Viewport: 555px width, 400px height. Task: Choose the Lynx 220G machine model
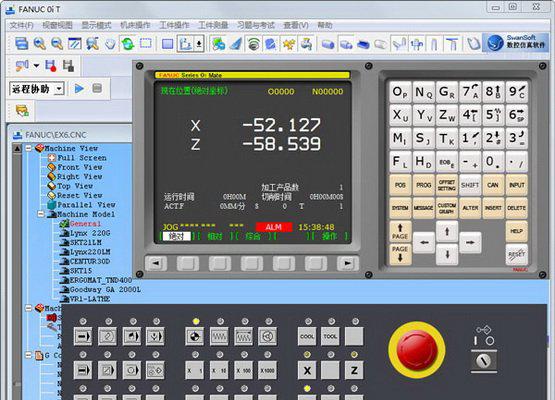pos(90,233)
